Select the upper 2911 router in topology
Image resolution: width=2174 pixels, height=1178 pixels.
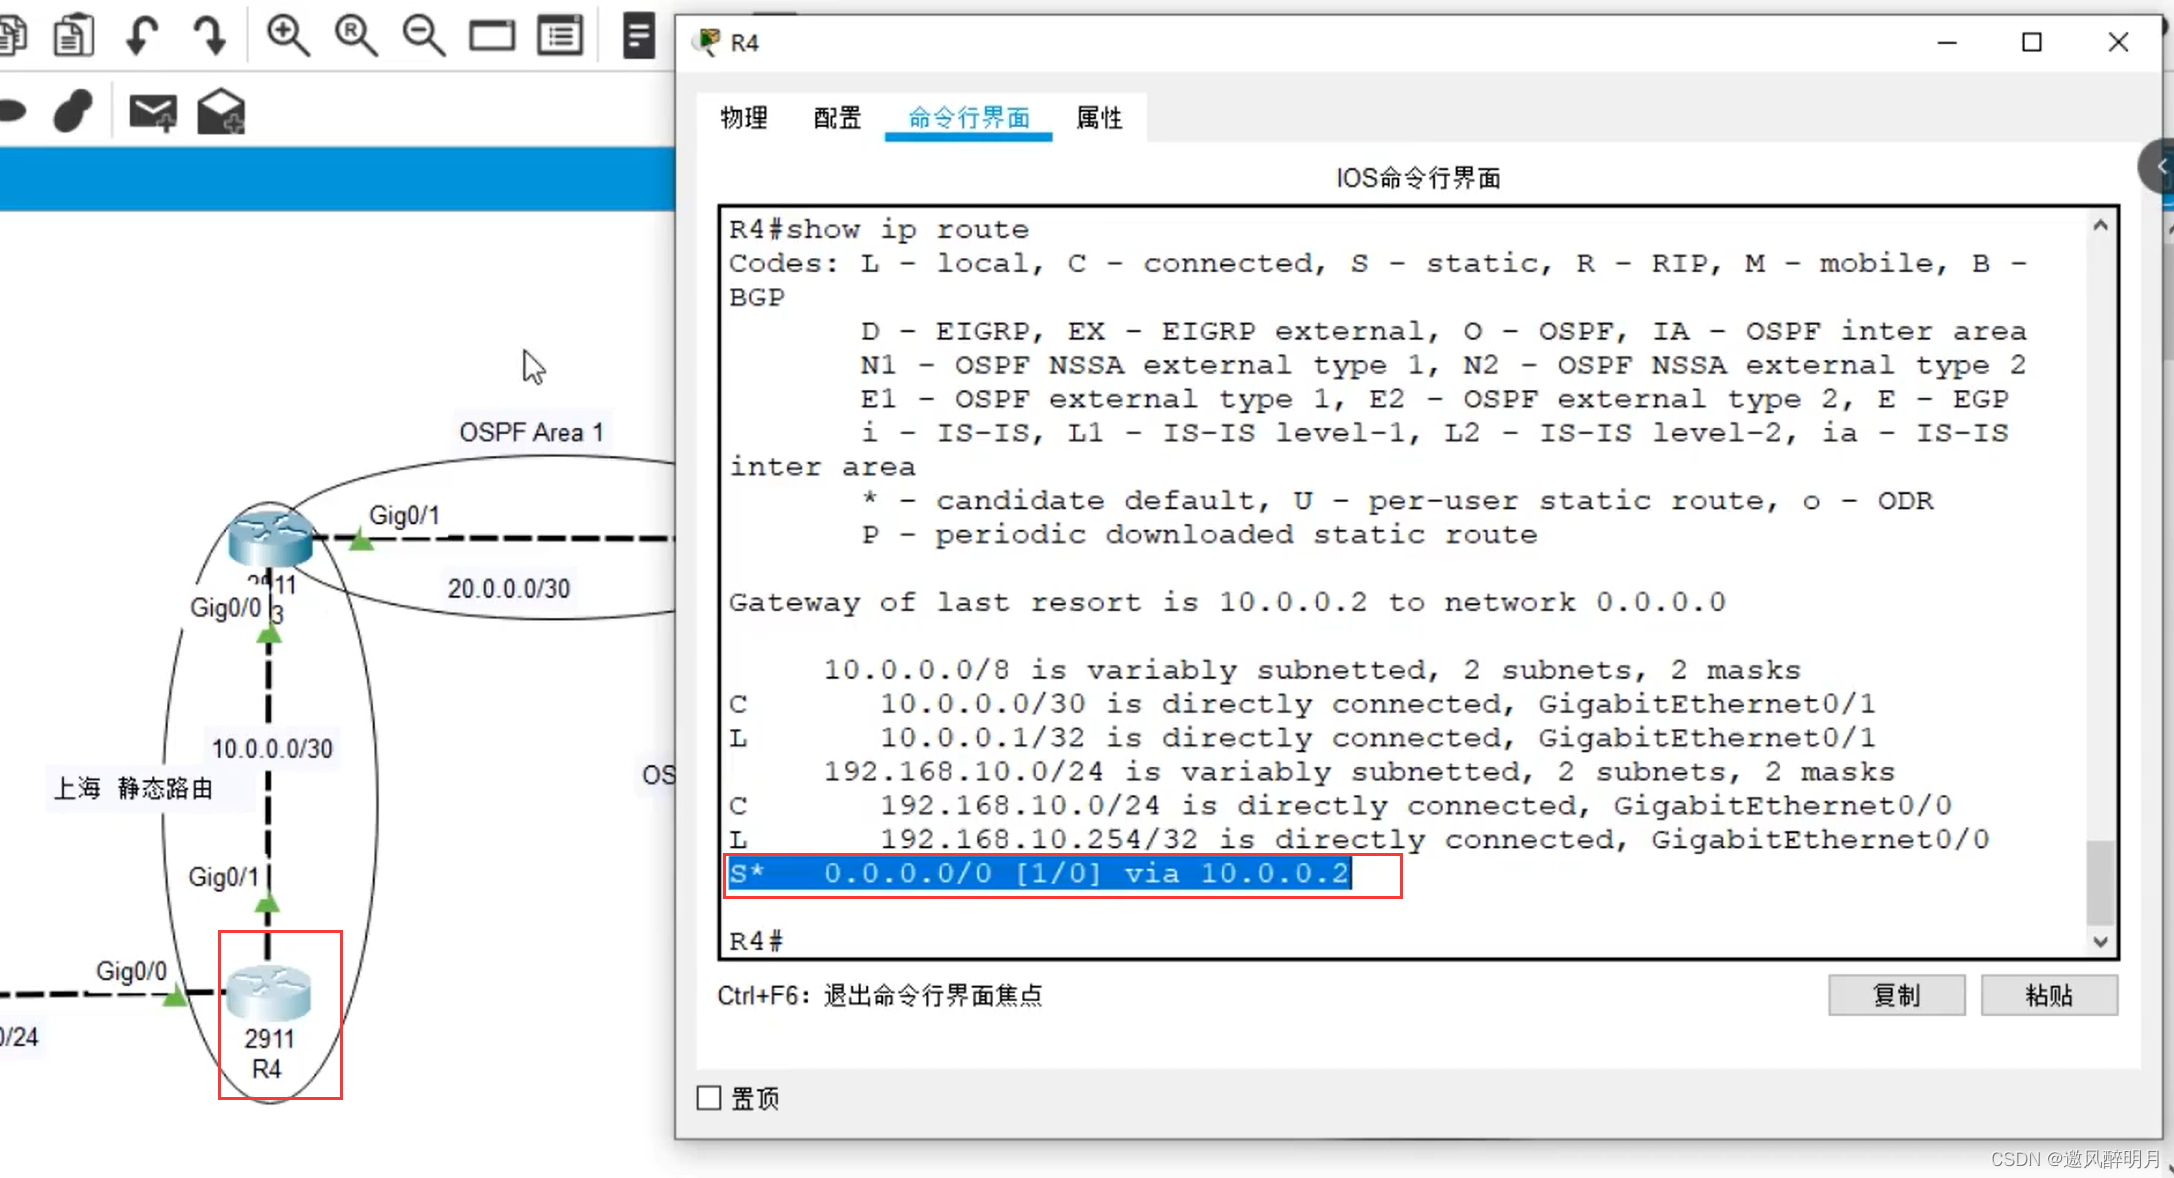point(270,538)
